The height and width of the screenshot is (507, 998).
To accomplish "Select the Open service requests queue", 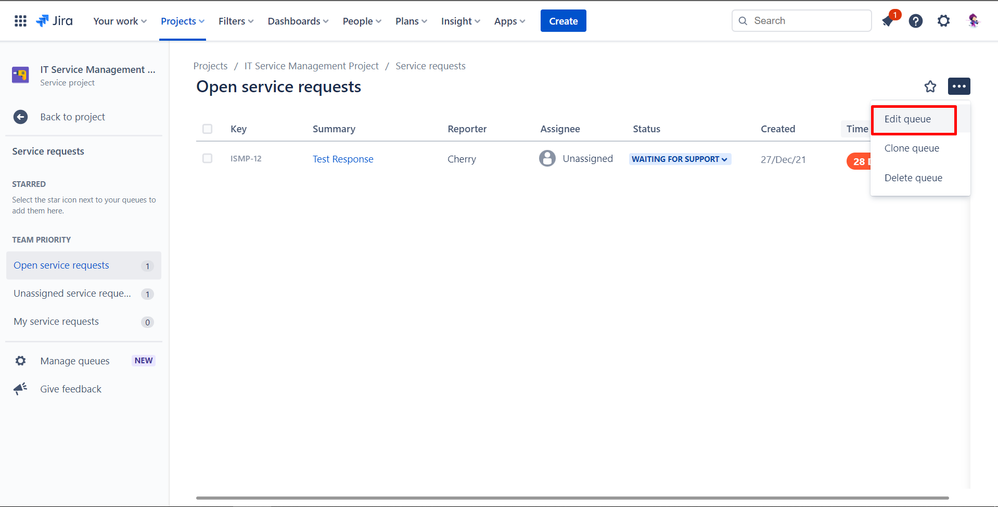I will [83, 265].
